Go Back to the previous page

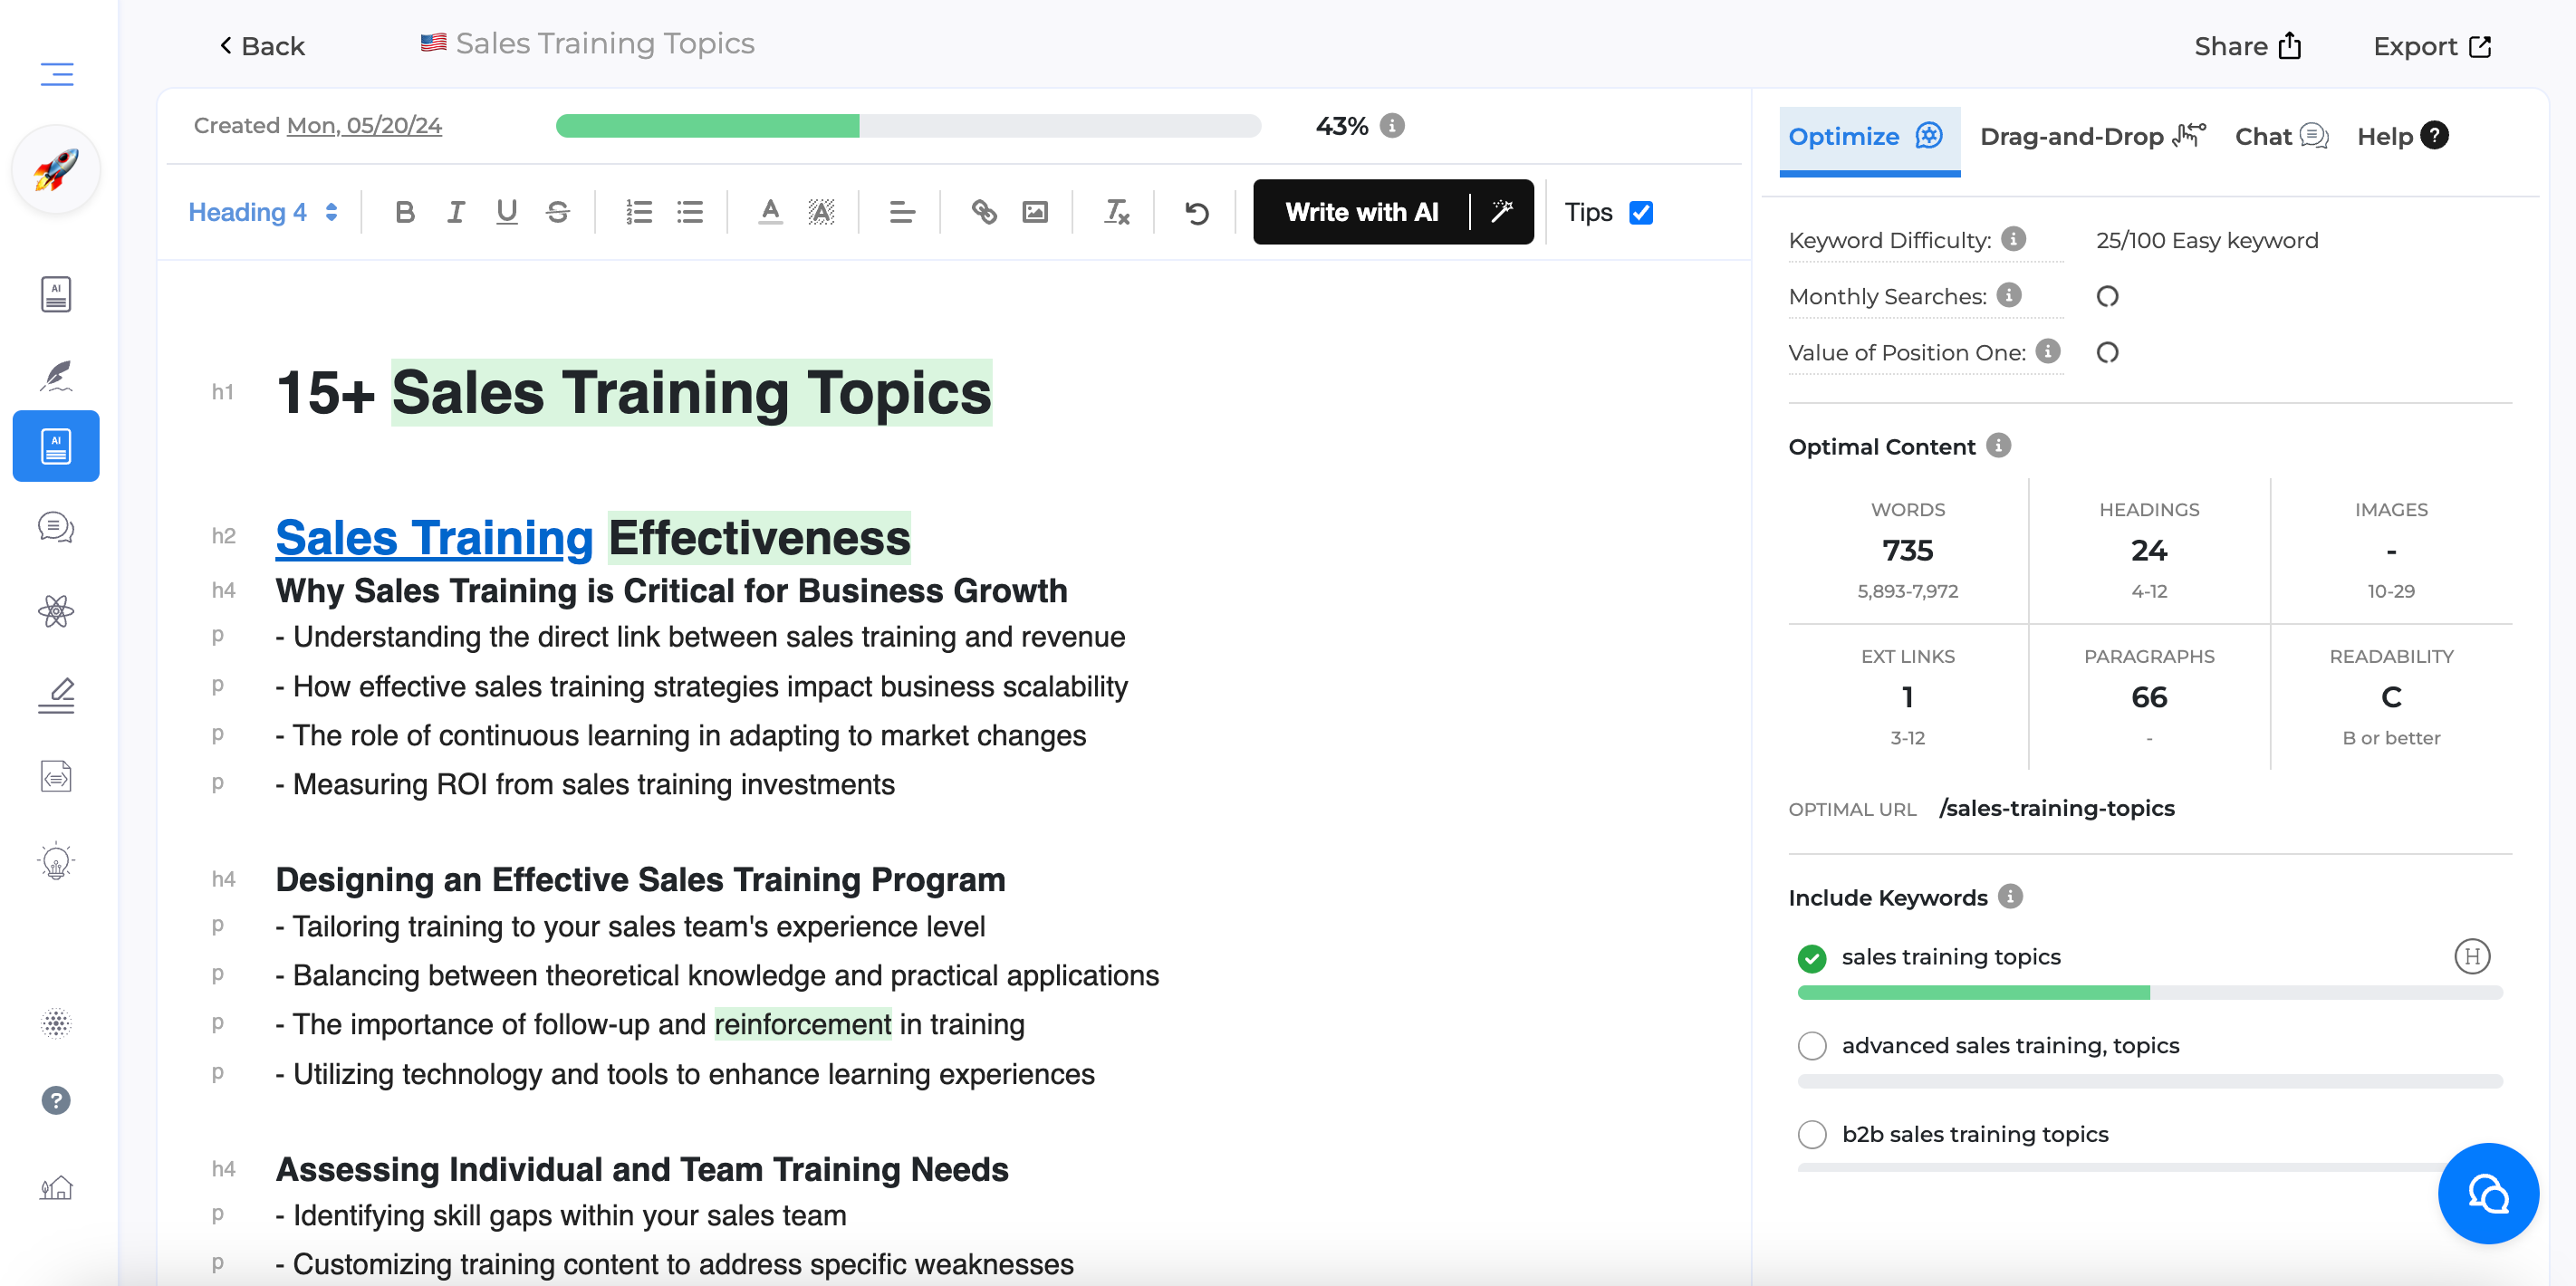pos(262,46)
